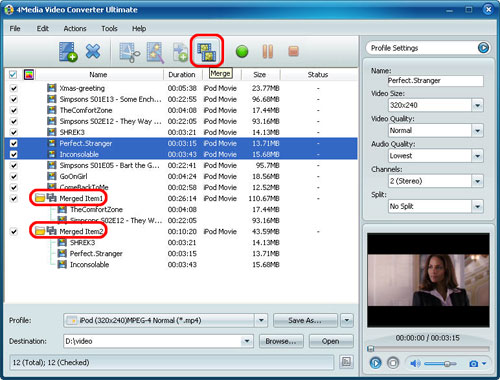Sort list by the Duration column header
Image resolution: width=500 pixels, height=380 pixels.
click(x=182, y=74)
